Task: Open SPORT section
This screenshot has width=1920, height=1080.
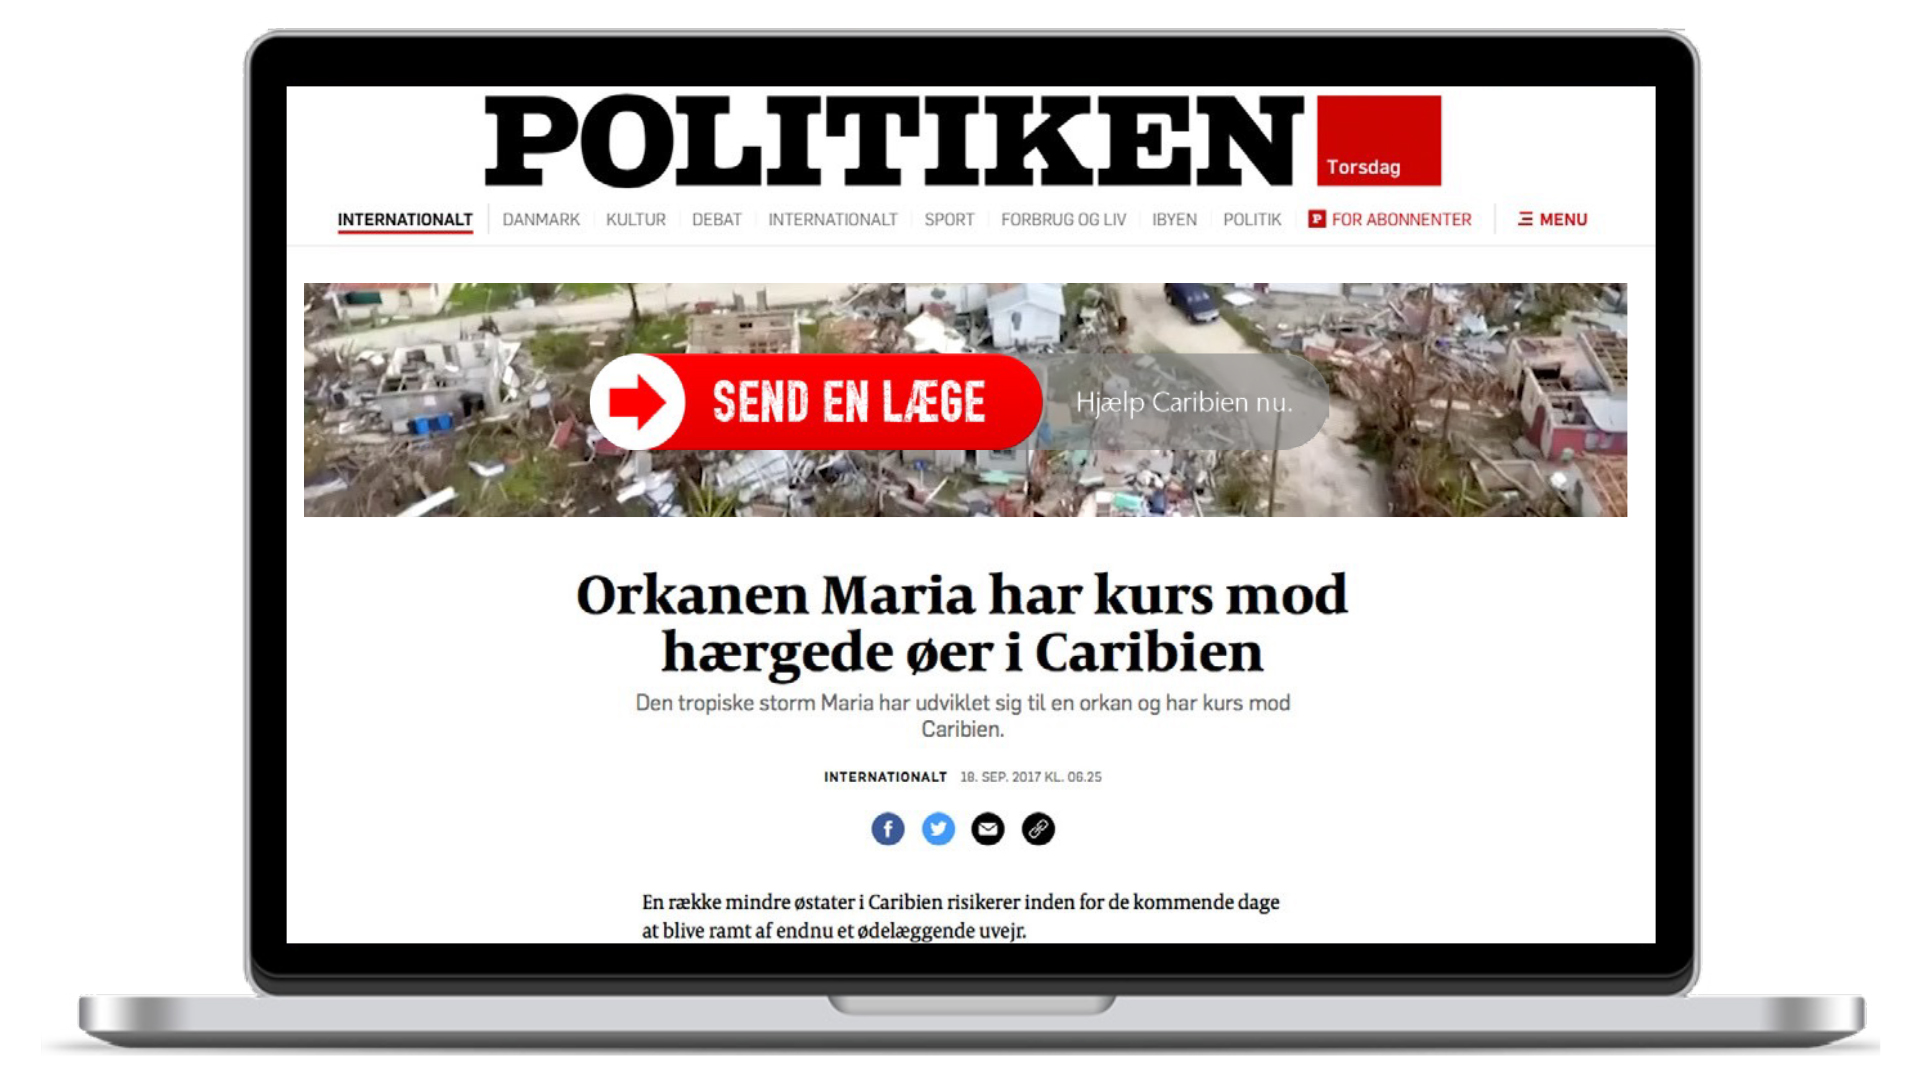Action: coord(949,219)
